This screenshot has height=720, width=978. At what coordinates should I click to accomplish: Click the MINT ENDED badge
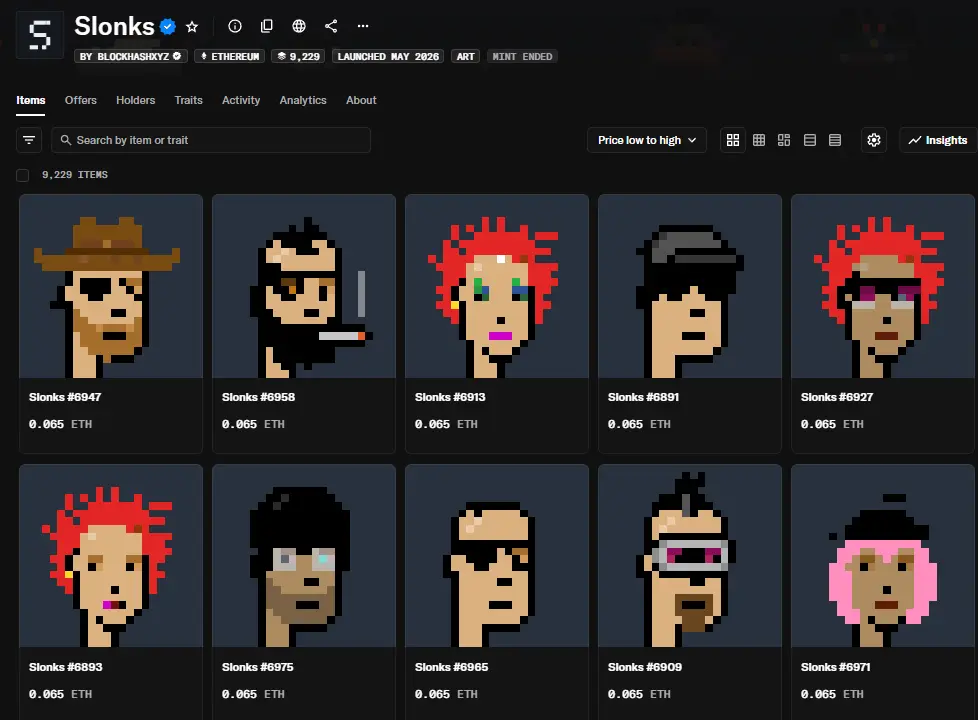click(522, 57)
